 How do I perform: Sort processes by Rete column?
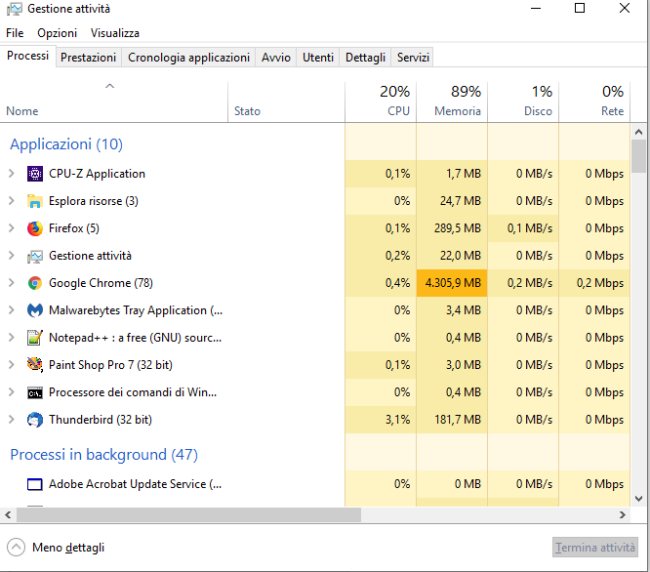click(594, 102)
